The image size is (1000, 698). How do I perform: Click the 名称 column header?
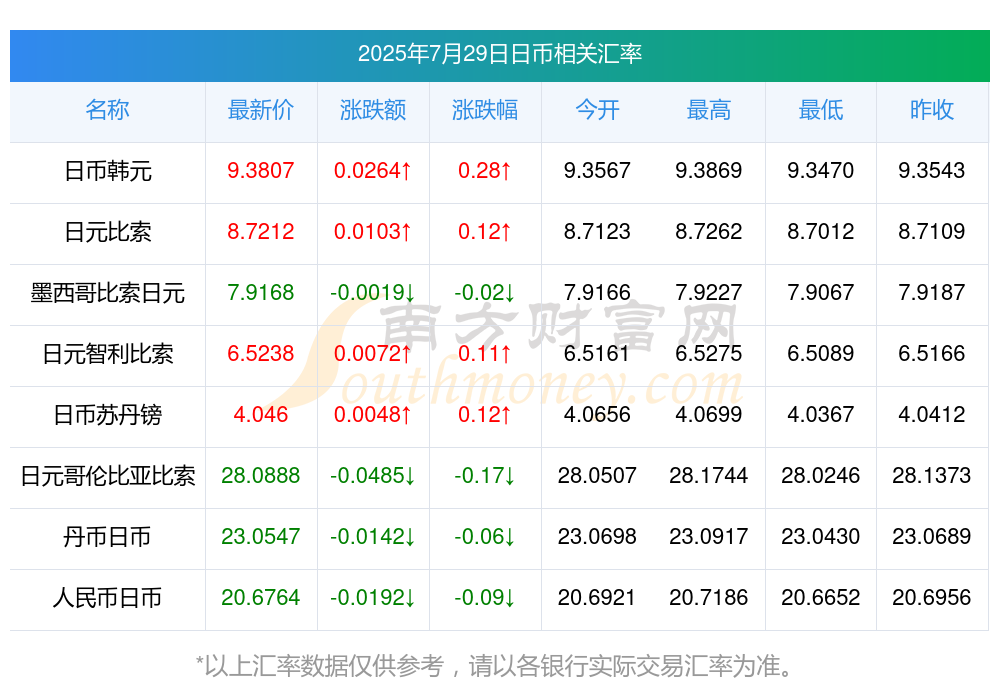click(x=107, y=110)
